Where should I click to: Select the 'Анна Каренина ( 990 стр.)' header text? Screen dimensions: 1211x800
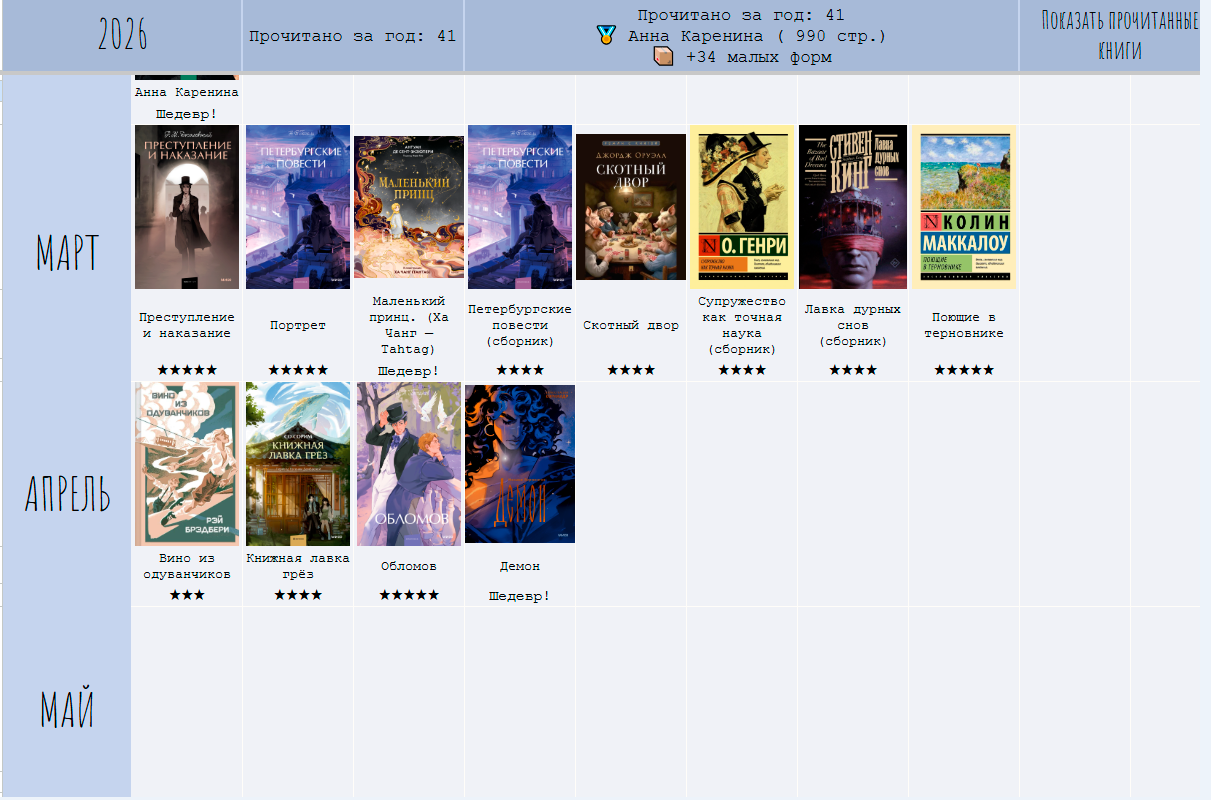pos(757,36)
